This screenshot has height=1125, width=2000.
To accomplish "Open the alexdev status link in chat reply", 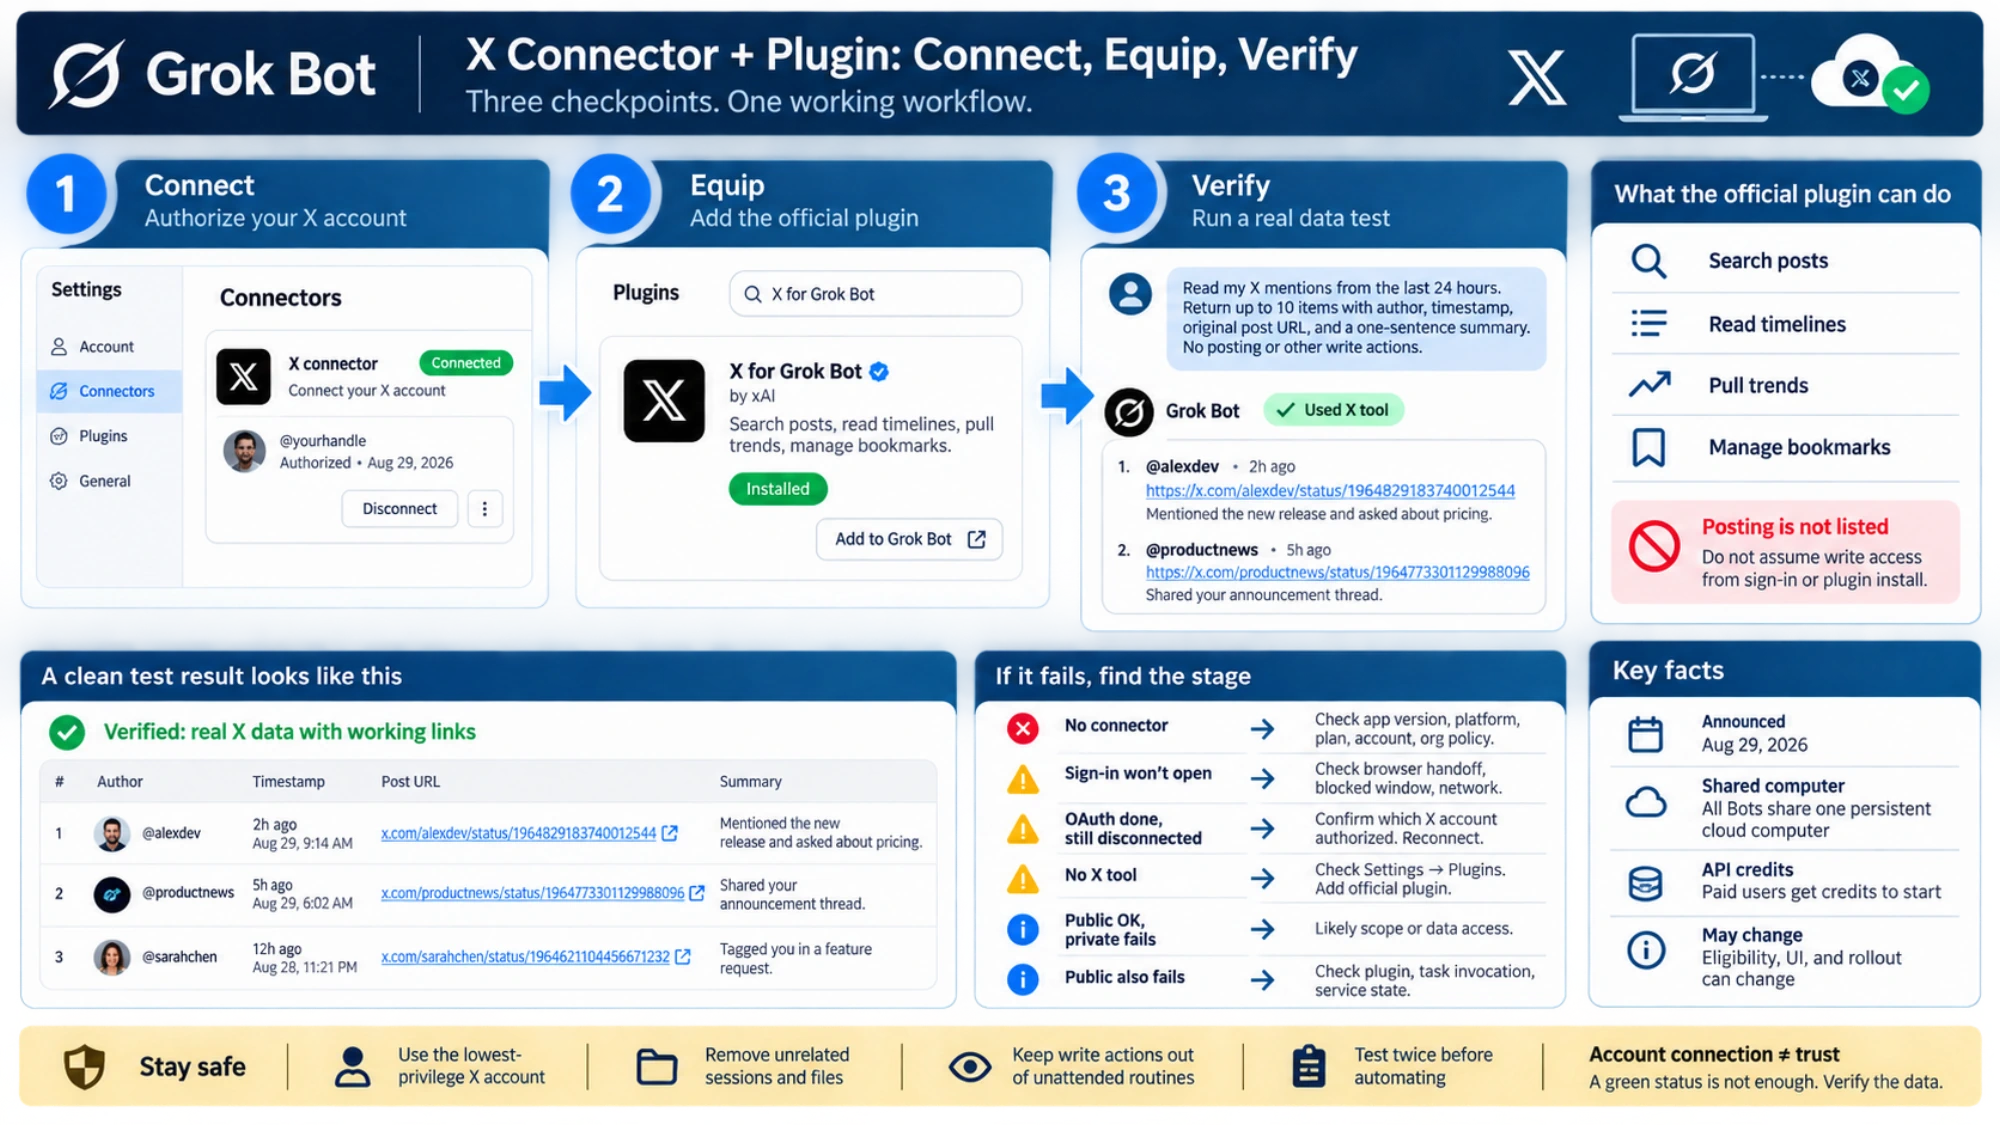I will (x=1330, y=490).
